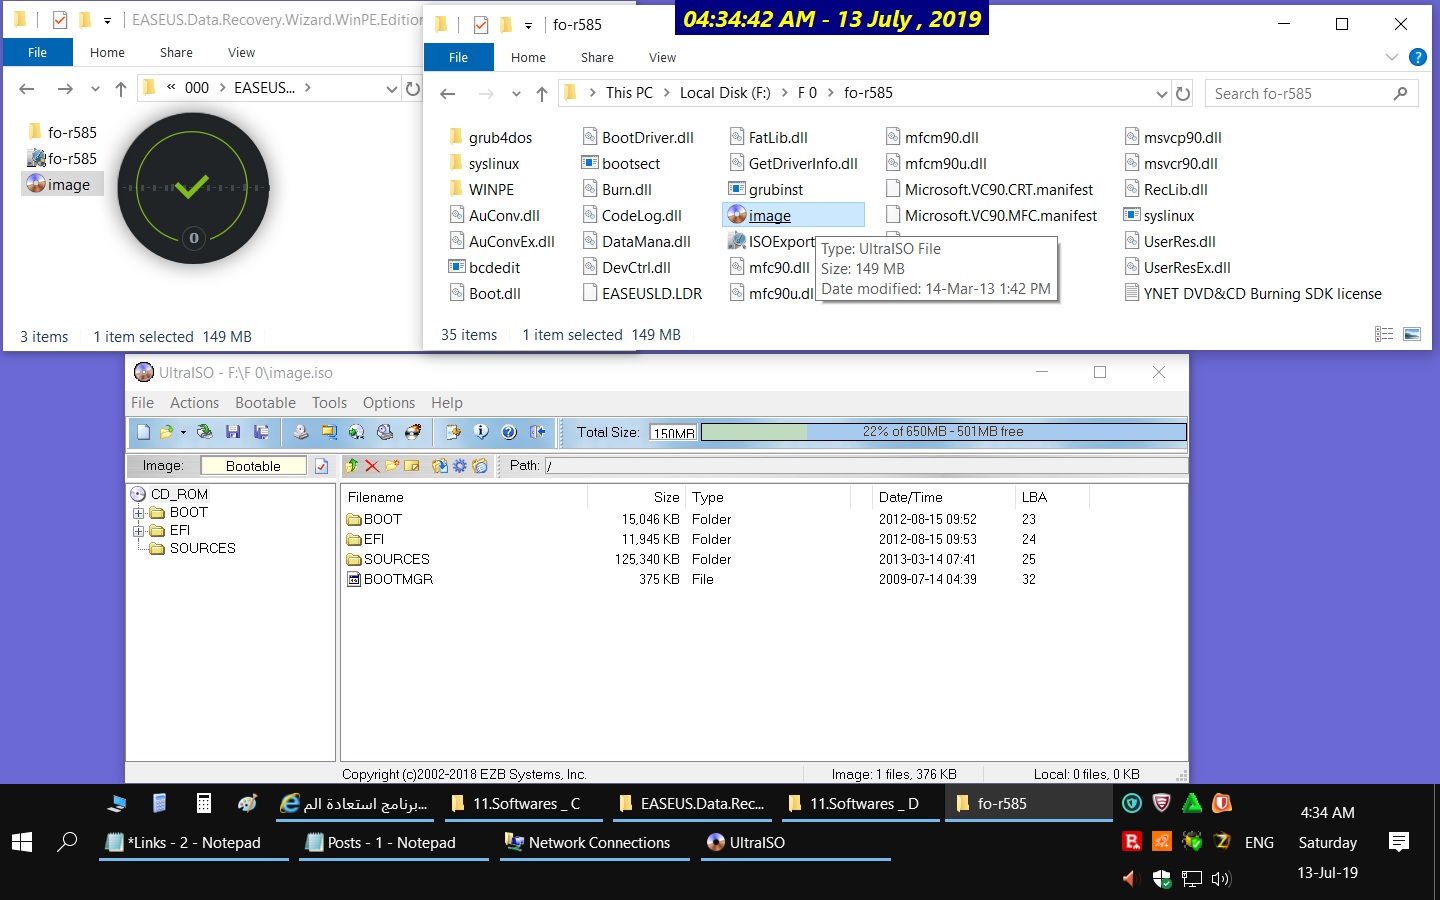Click the Properties checkmark icon in fo-r585 title bar
Image resolution: width=1440 pixels, height=900 pixels.
click(x=481, y=24)
